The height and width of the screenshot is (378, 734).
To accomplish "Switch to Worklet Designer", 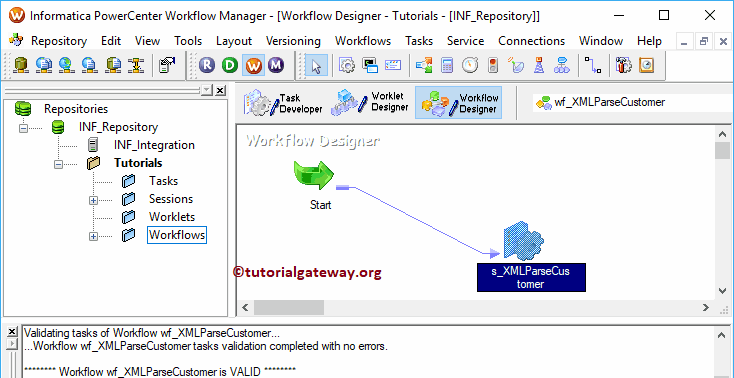I will click(x=370, y=103).
